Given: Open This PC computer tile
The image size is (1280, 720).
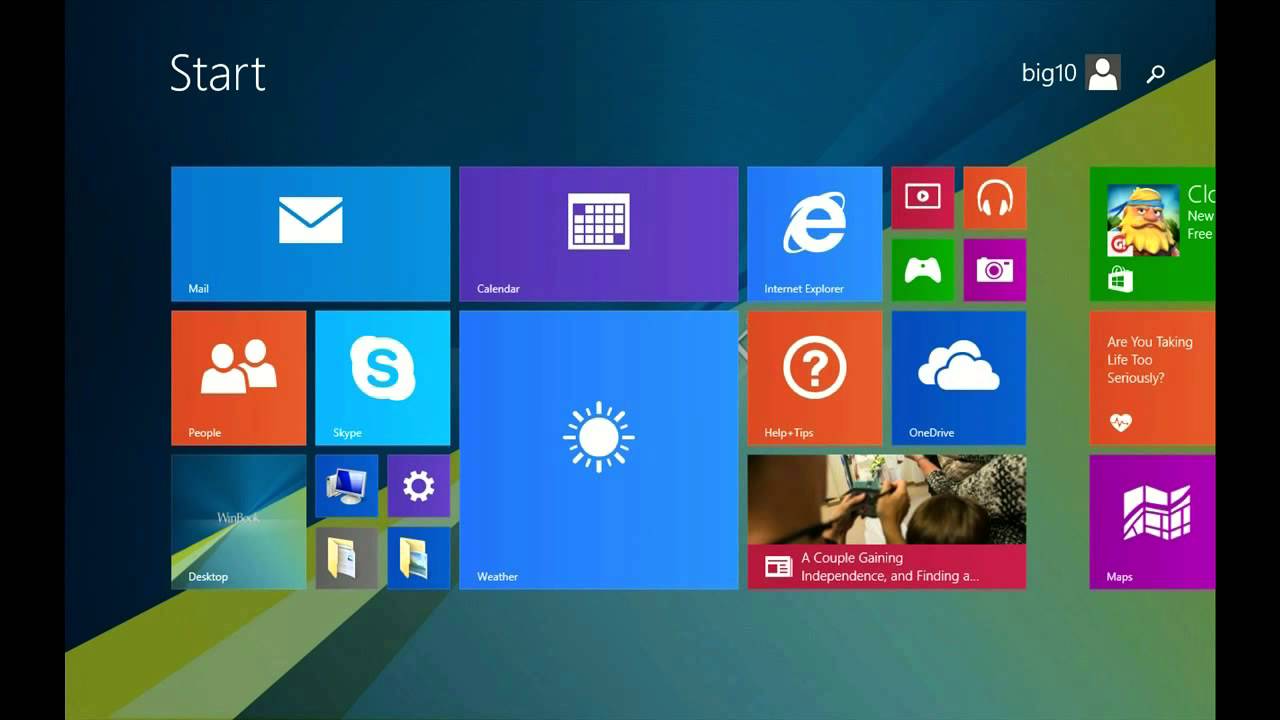Looking at the screenshot, I should (x=346, y=486).
